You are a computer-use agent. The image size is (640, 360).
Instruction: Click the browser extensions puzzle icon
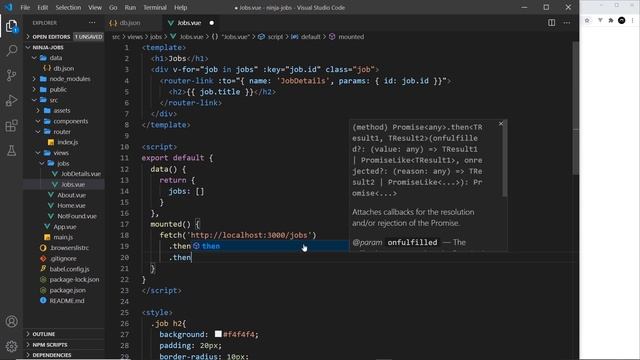click(611, 20)
